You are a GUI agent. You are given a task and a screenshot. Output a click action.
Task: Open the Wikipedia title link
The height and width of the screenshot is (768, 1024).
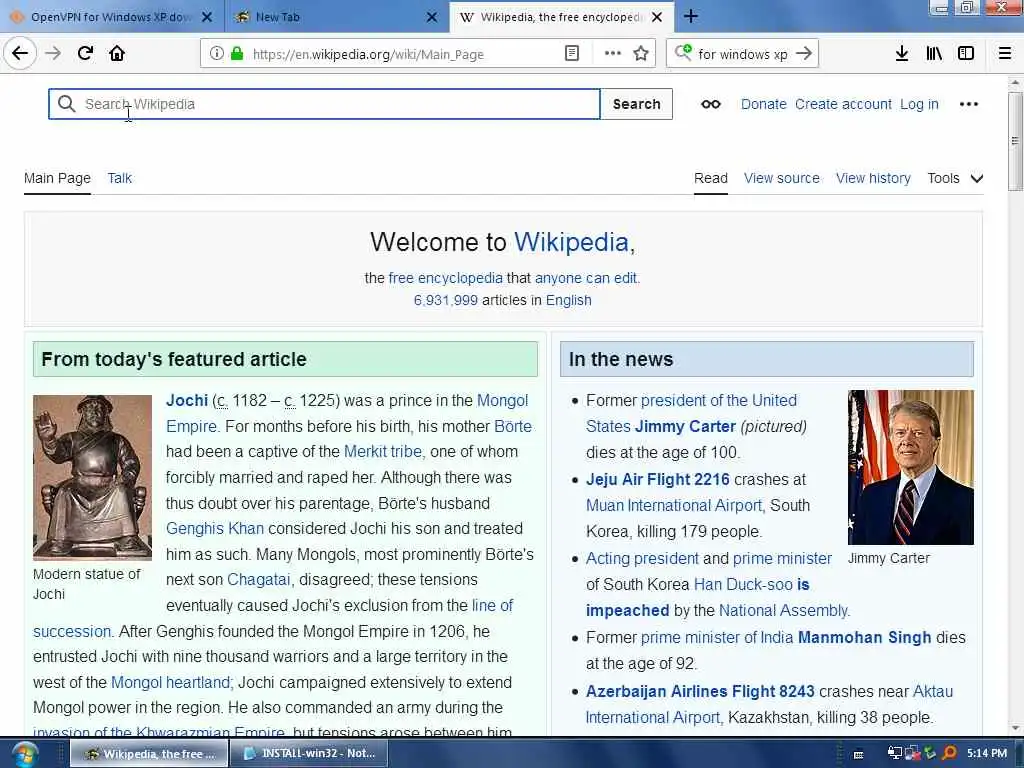571,242
